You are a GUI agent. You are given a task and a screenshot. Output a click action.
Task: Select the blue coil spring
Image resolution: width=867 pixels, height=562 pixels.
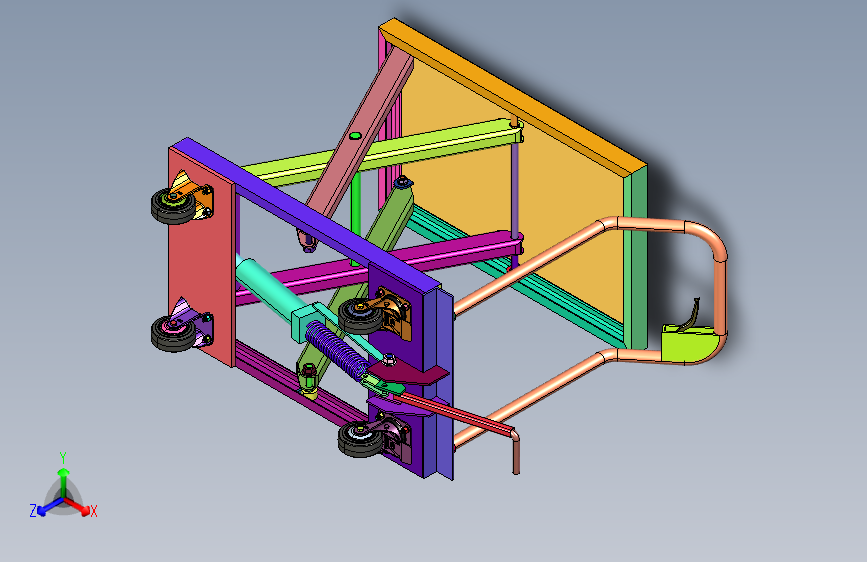click(x=337, y=348)
